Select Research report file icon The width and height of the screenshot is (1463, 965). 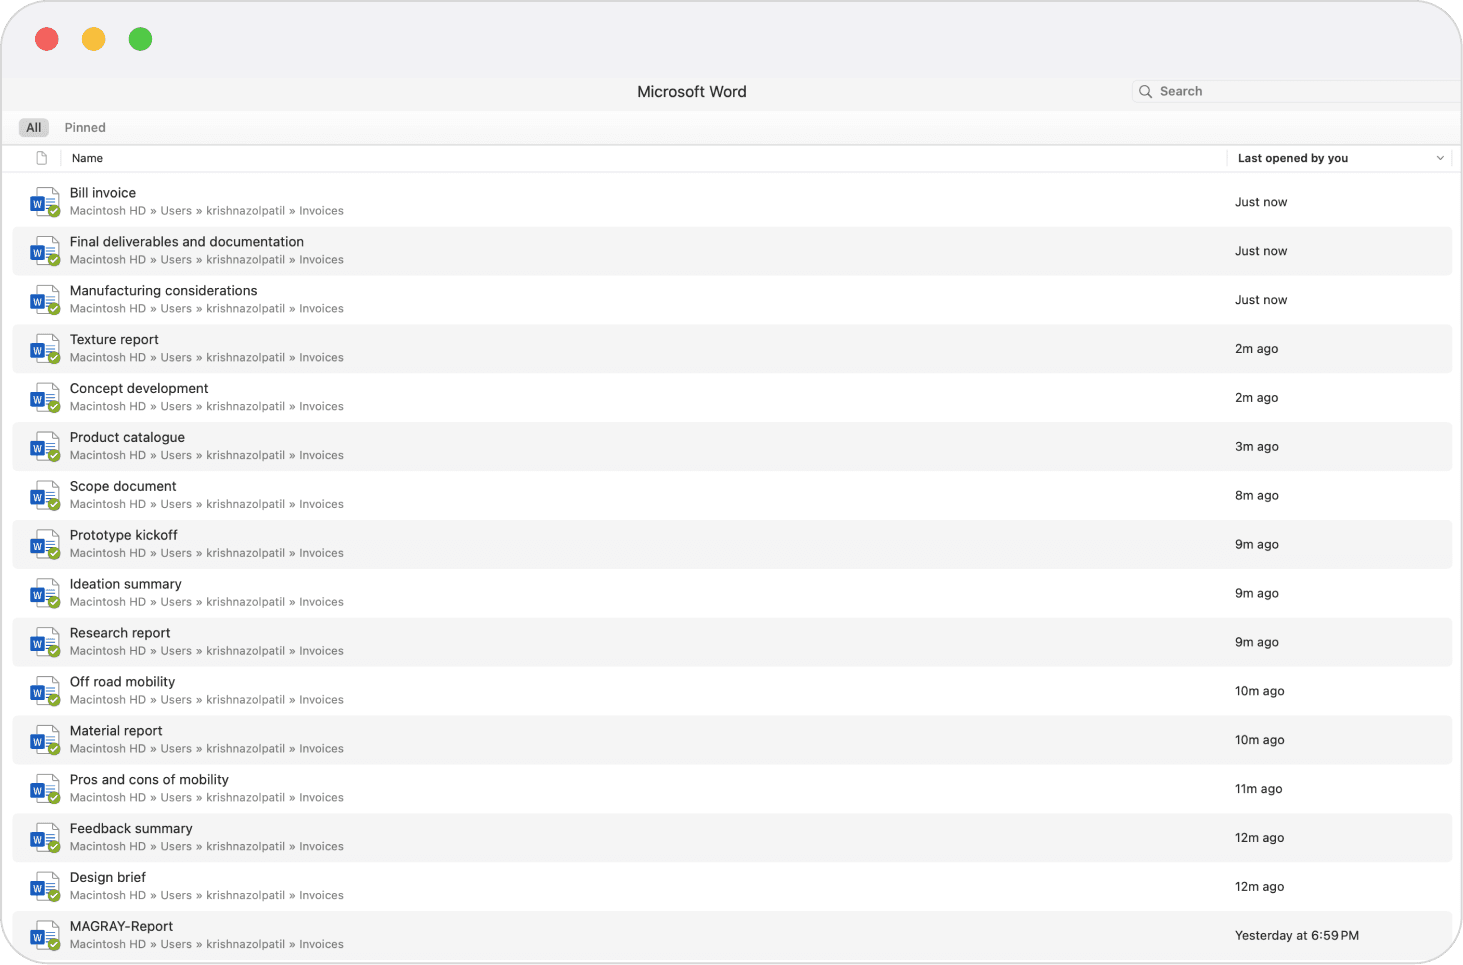click(44, 643)
